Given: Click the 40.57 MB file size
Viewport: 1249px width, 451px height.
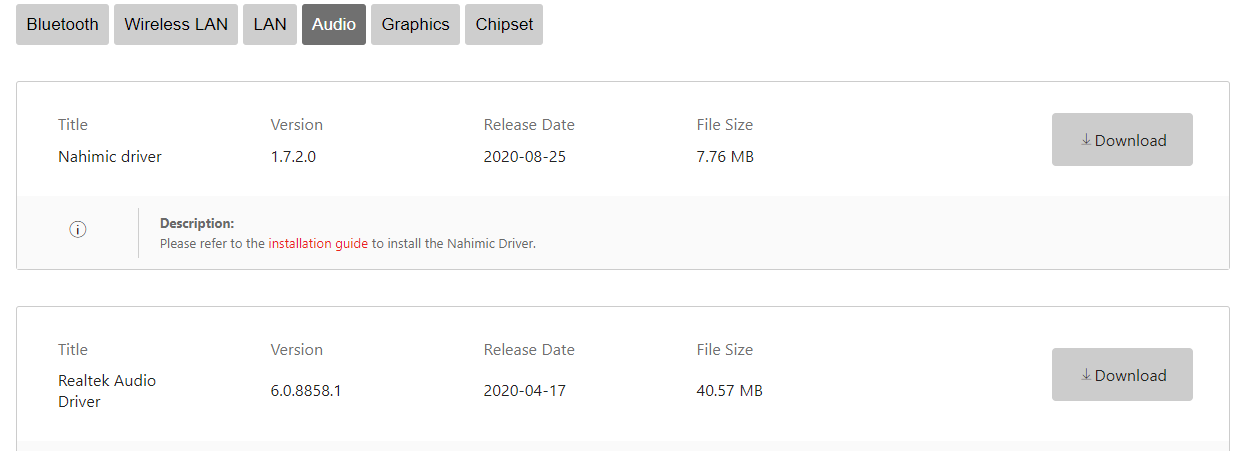Looking at the screenshot, I should pos(730,391).
